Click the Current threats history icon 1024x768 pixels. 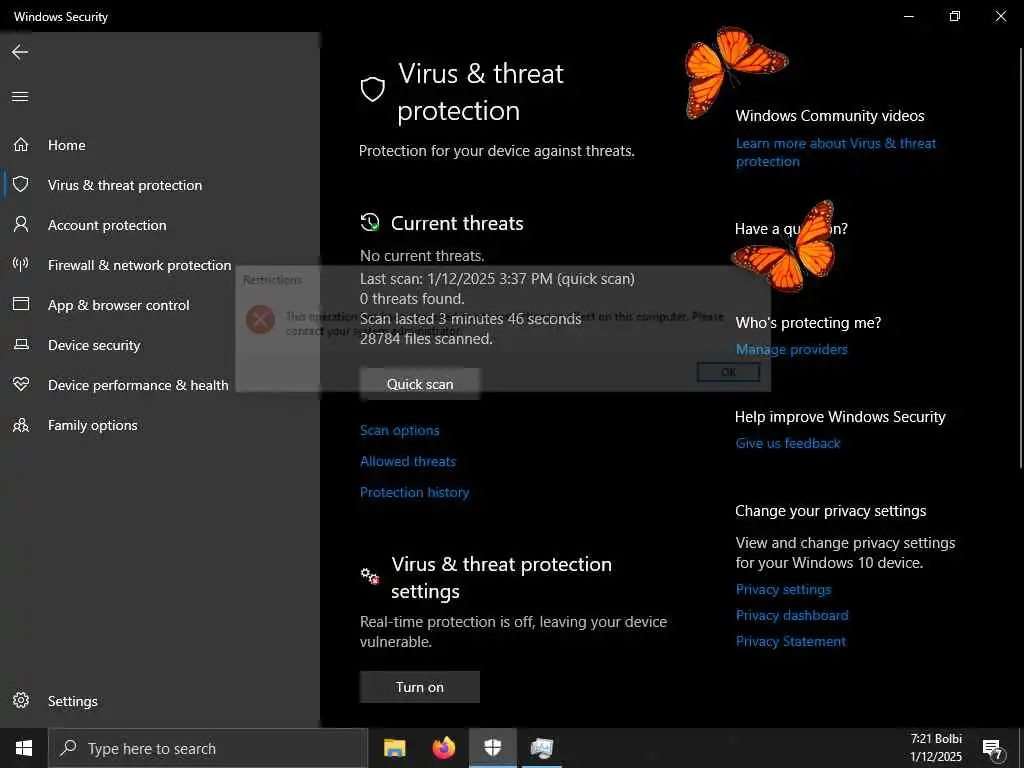point(370,222)
